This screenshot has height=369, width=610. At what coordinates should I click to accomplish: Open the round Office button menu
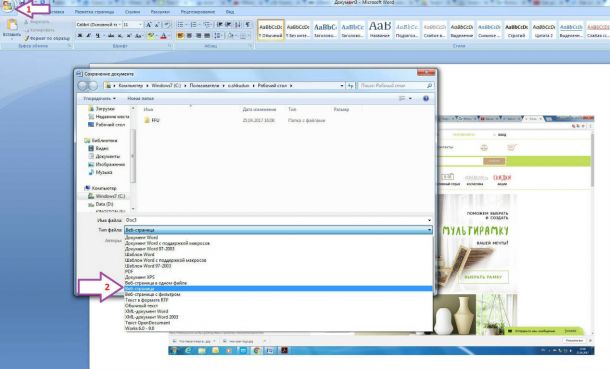coord(7,5)
